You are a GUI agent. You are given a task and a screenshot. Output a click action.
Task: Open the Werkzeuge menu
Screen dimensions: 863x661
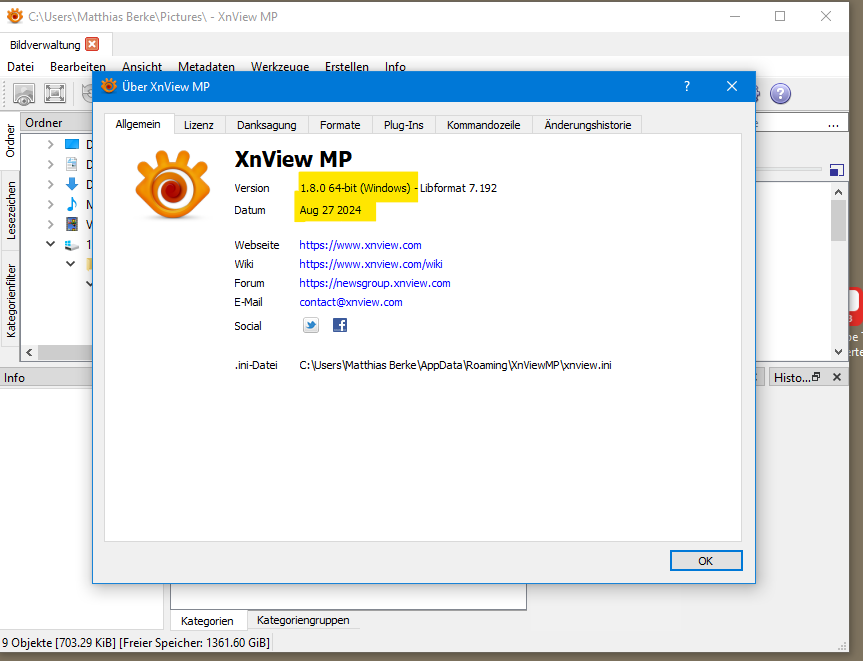pyautogui.click(x=279, y=67)
